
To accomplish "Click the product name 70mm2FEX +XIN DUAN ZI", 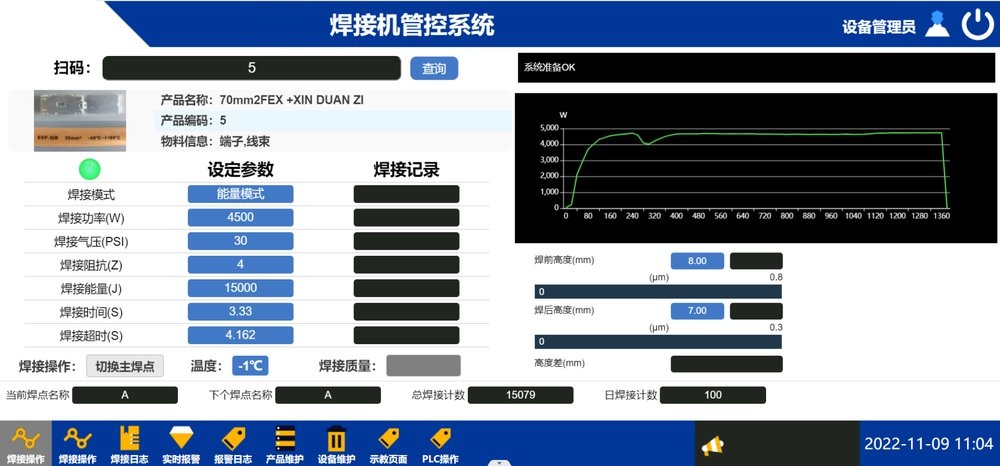I will tap(291, 100).
